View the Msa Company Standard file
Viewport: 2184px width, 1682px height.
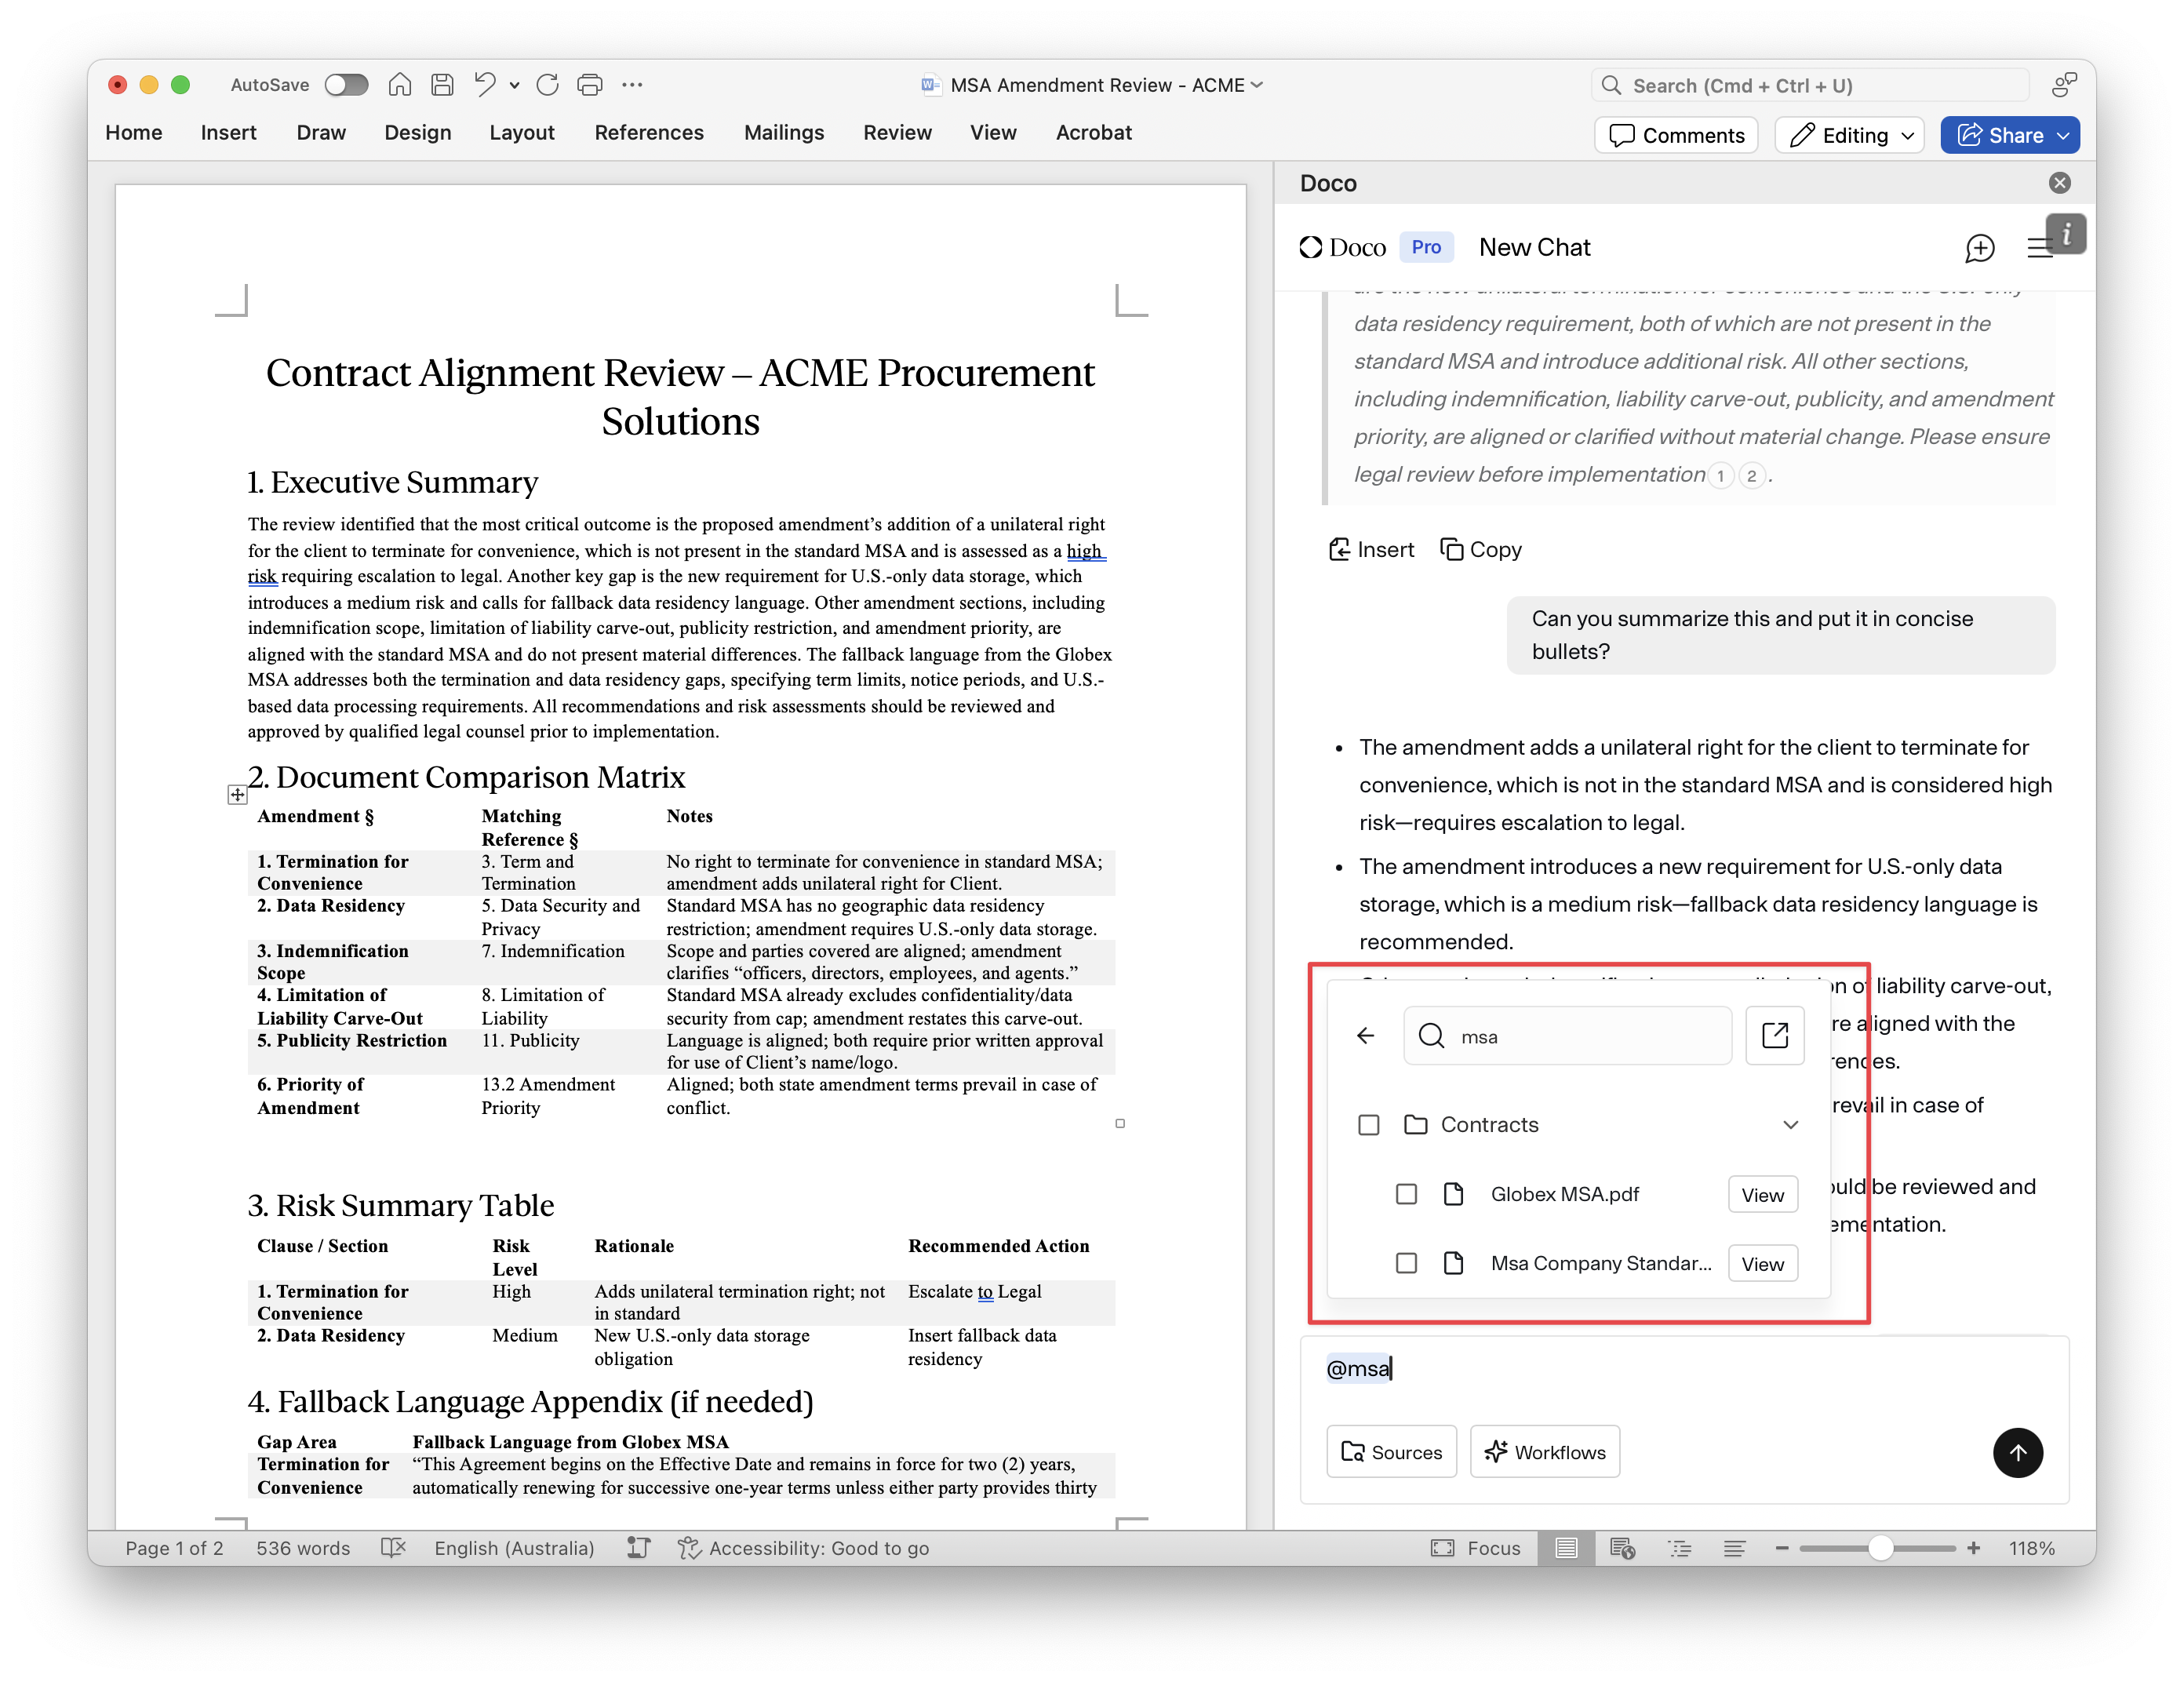click(x=1761, y=1264)
